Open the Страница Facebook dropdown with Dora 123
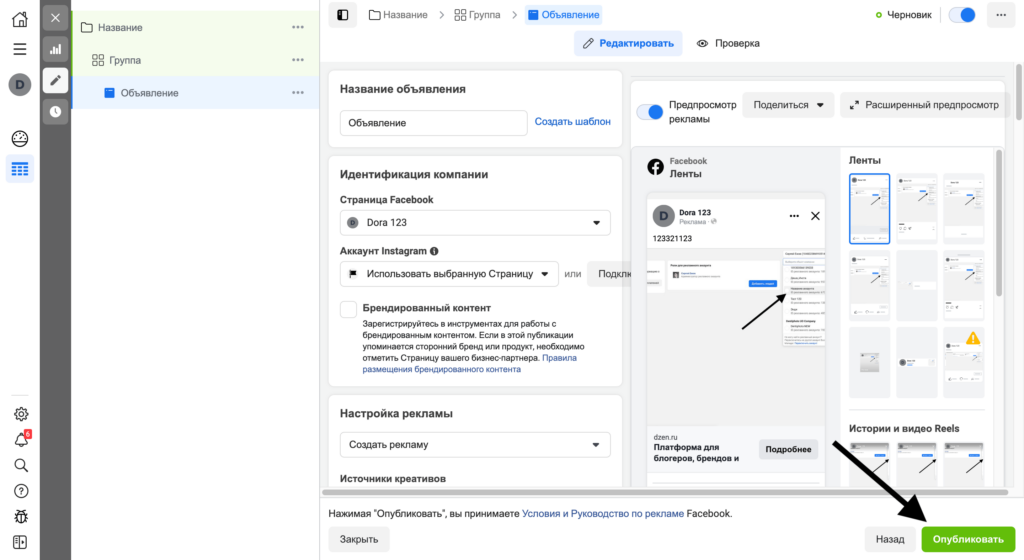Screen dimensions: 1024x560 [475, 222]
